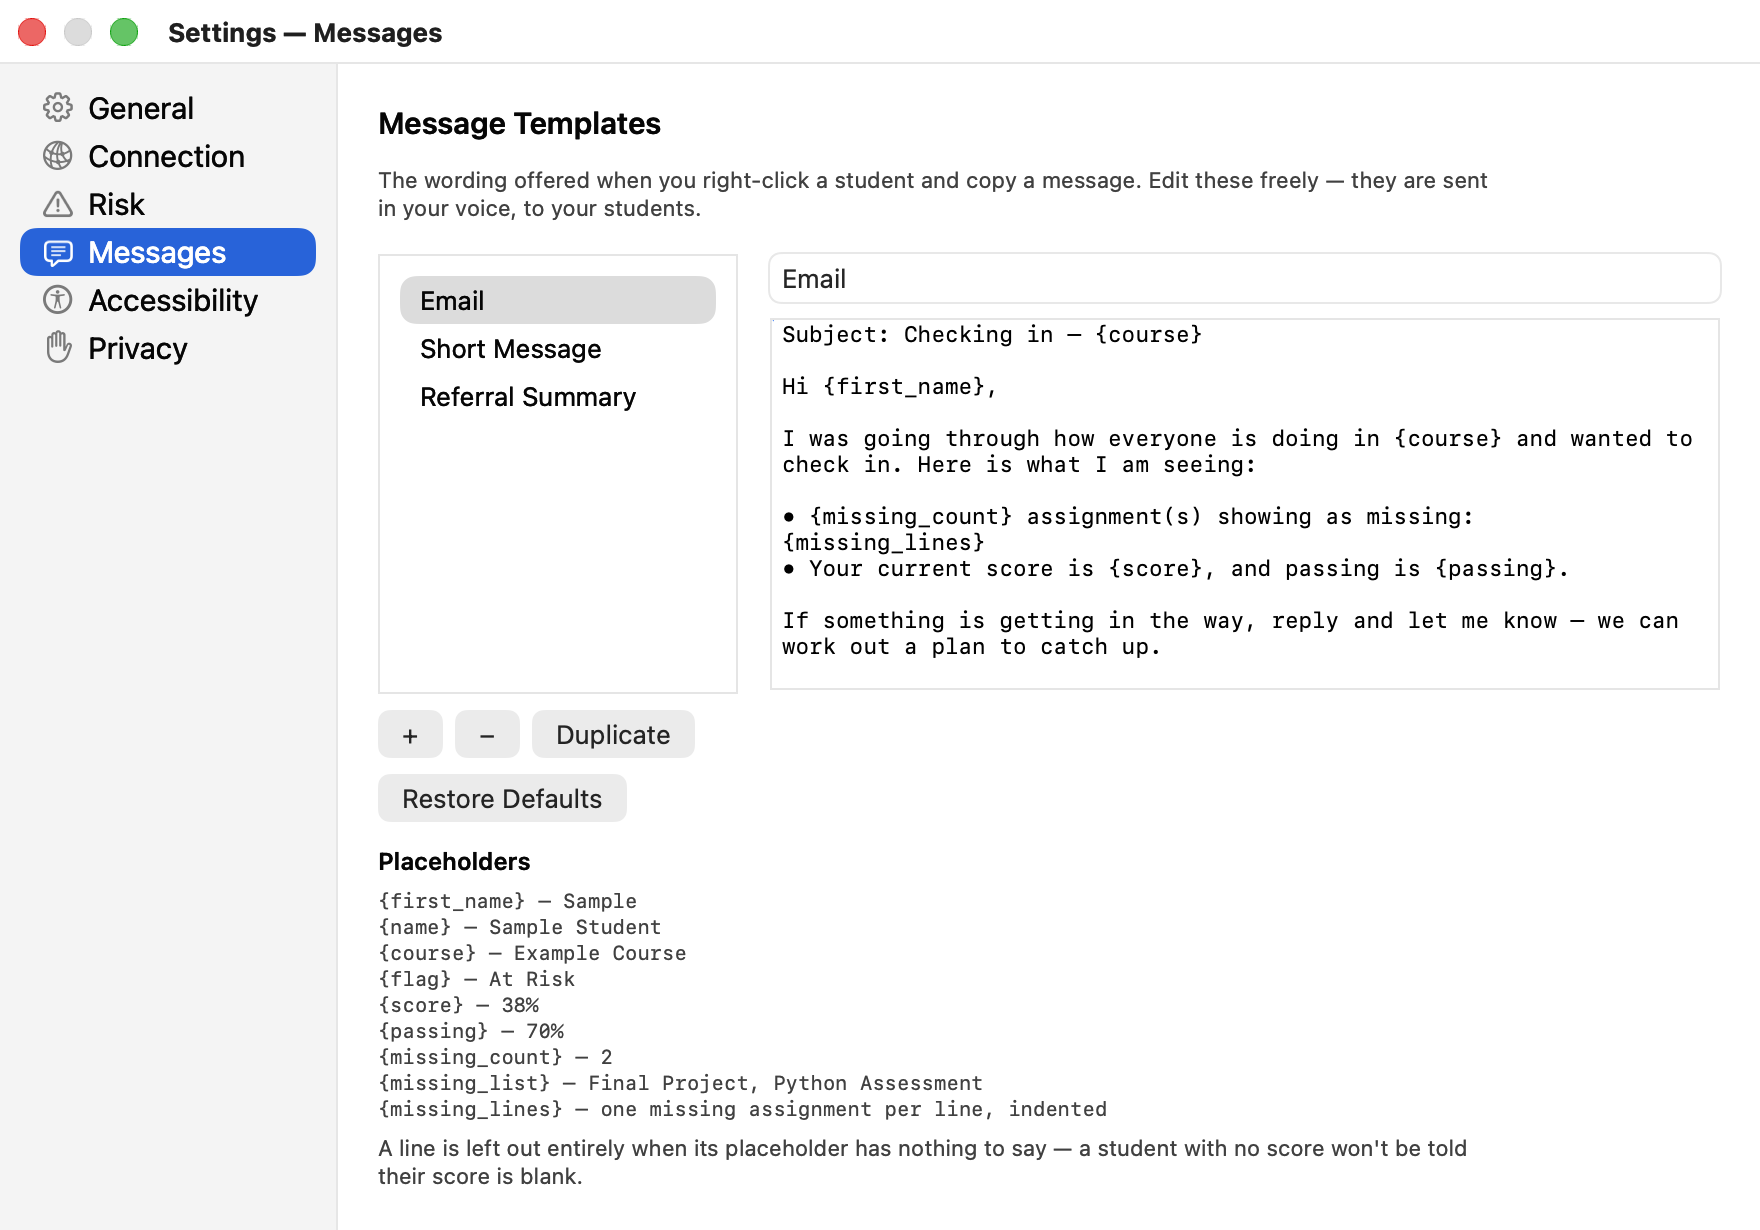Click the Connection globe icon
Viewport: 1760px width, 1230px height.
coord(58,156)
